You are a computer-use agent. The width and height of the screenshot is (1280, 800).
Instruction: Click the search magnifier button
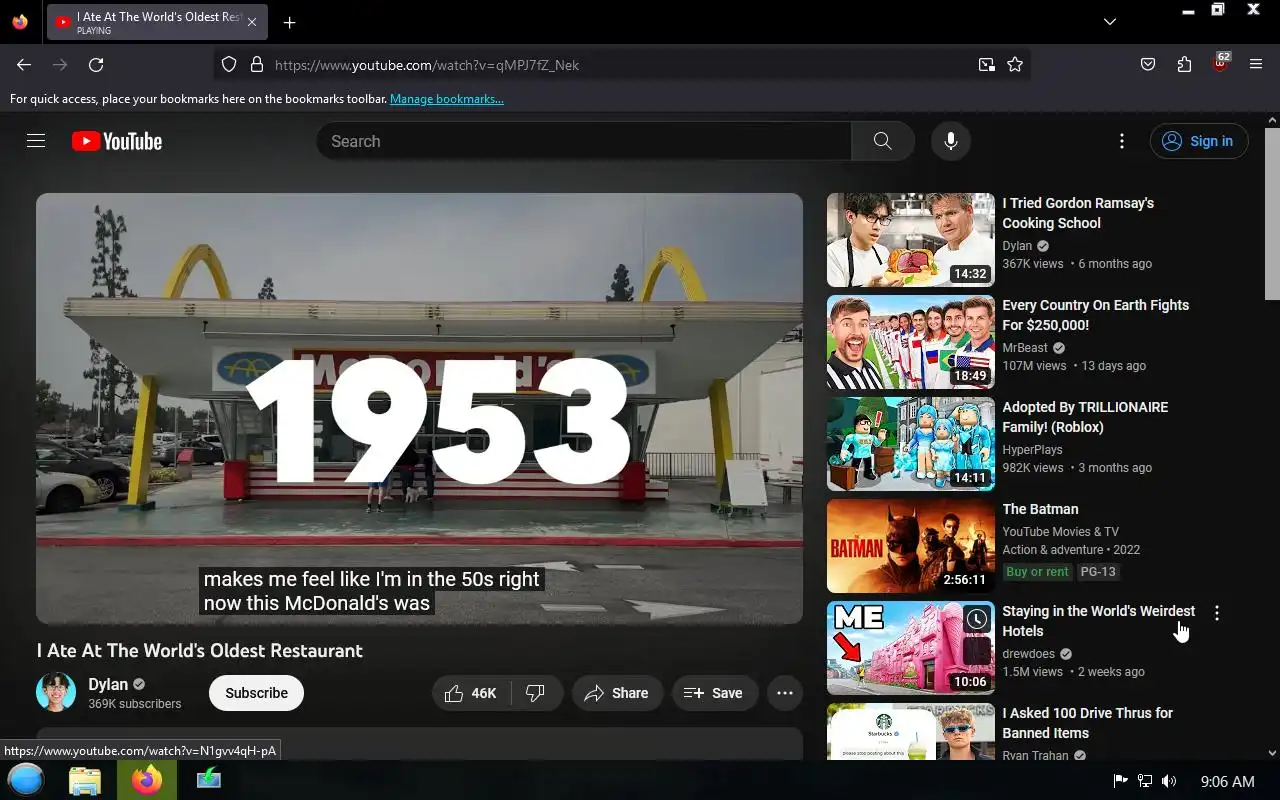(882, 141)
